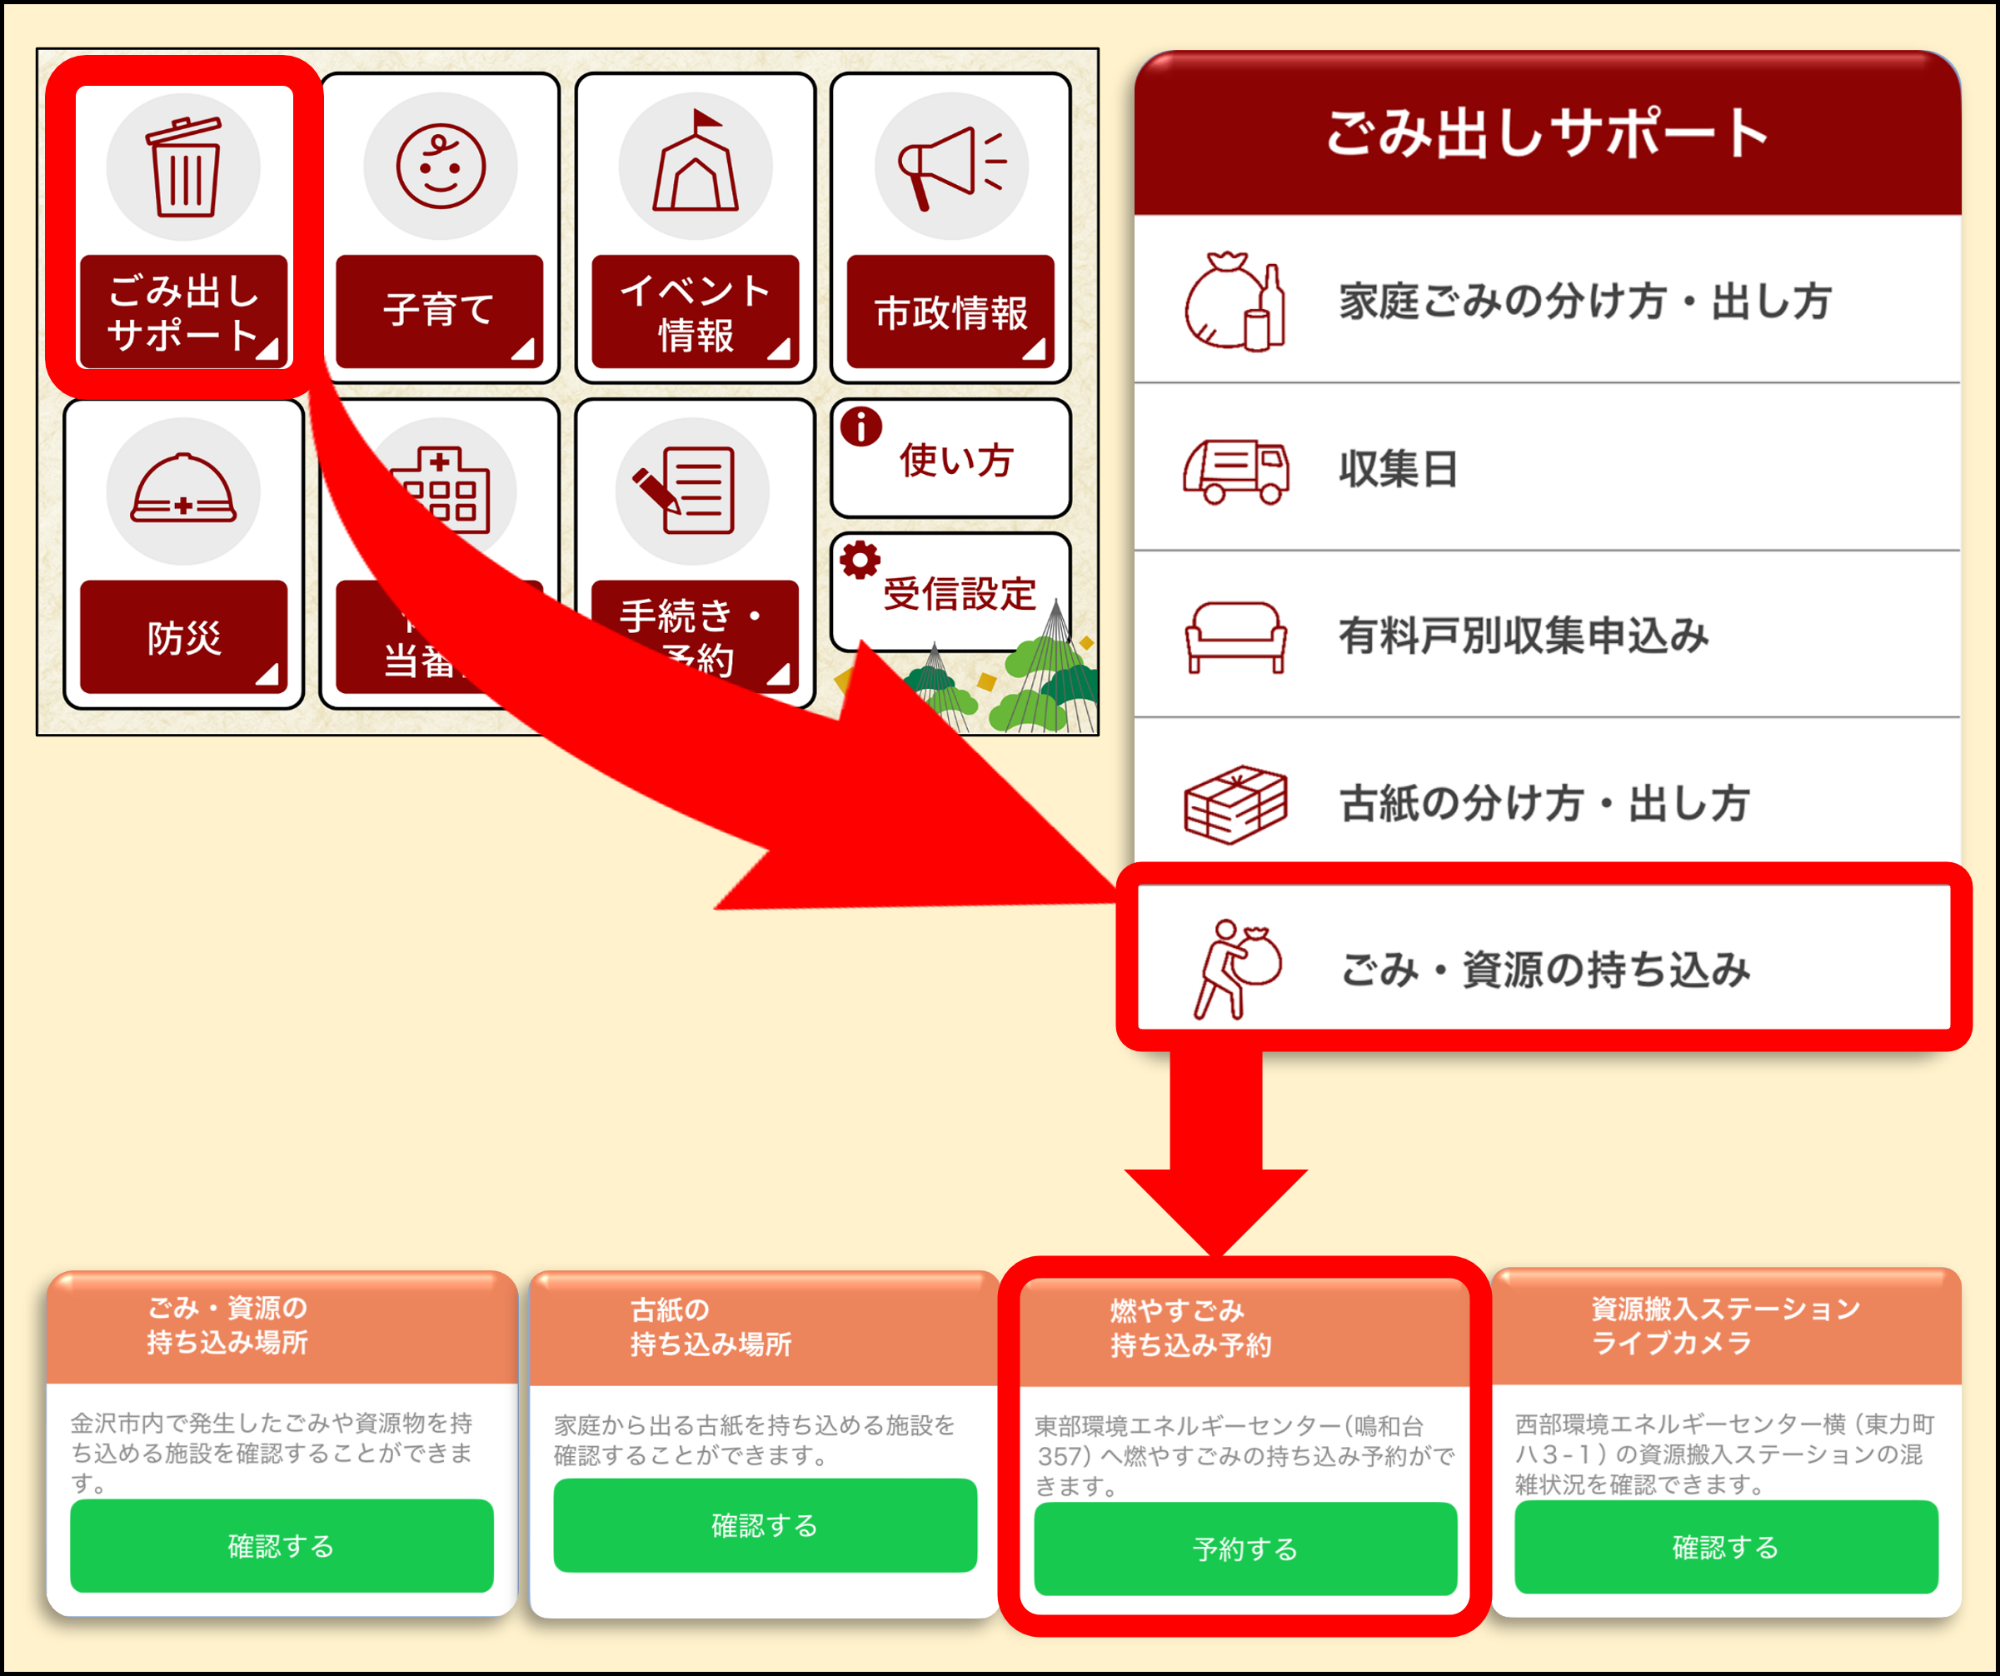2000x1676 pixels.
Task: Tap the sofa icon for 有料戸別収集申込み
Action: [1236, 636]
